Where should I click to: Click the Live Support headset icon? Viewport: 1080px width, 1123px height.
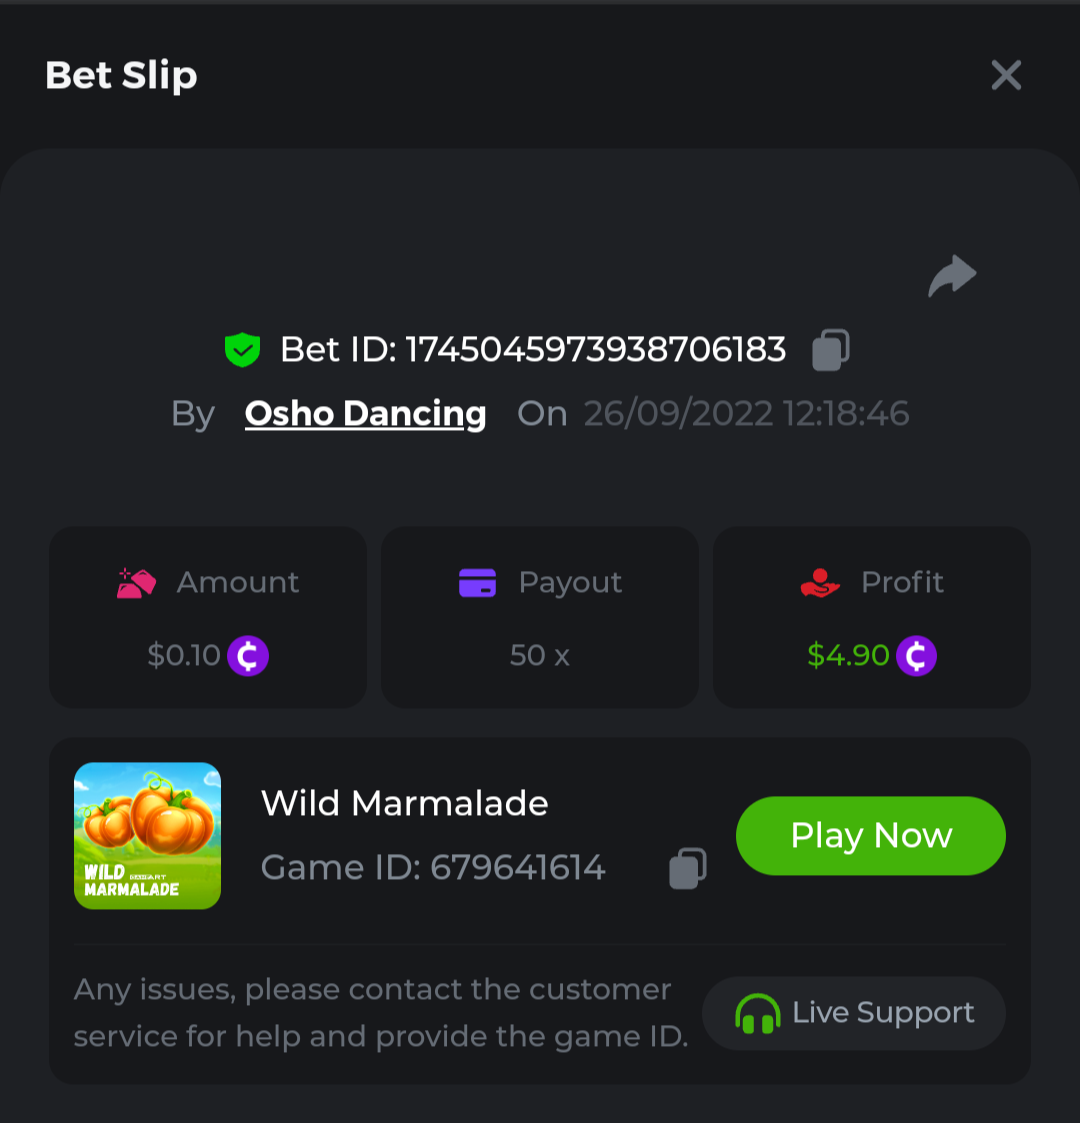click(x=757, y=1014)
